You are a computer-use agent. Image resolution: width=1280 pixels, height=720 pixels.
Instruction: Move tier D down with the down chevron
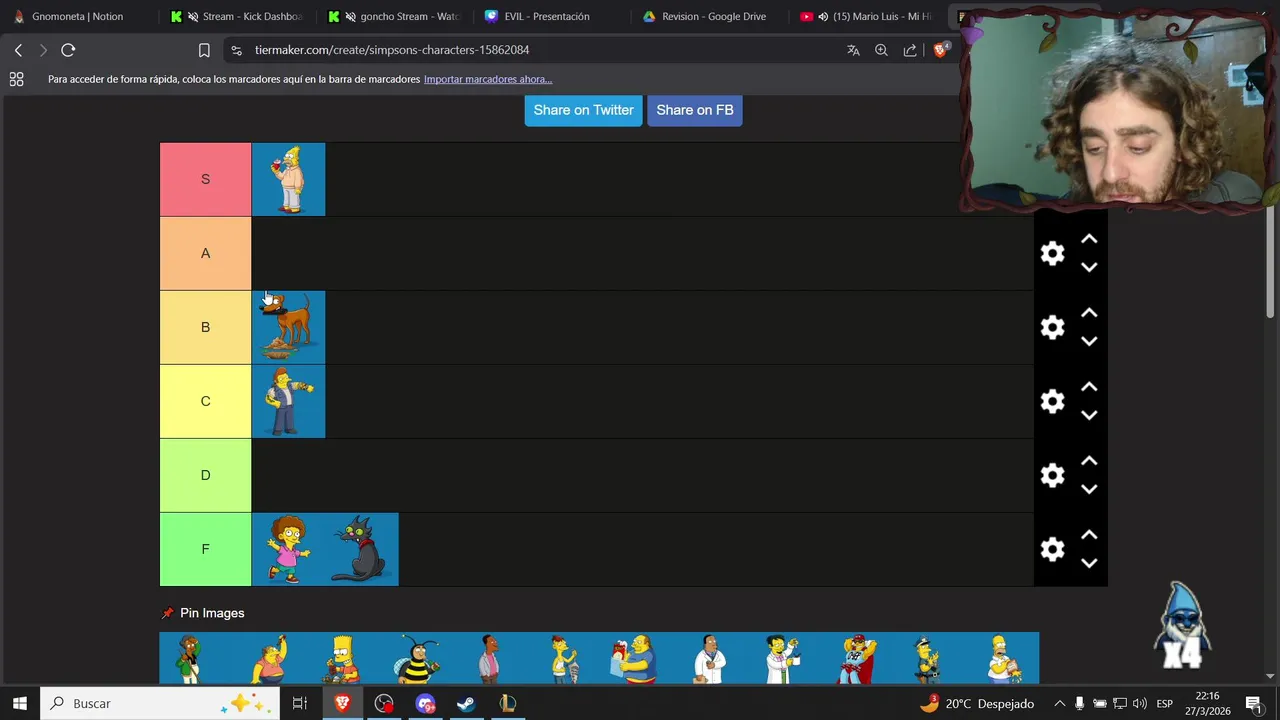point(1089,489)
